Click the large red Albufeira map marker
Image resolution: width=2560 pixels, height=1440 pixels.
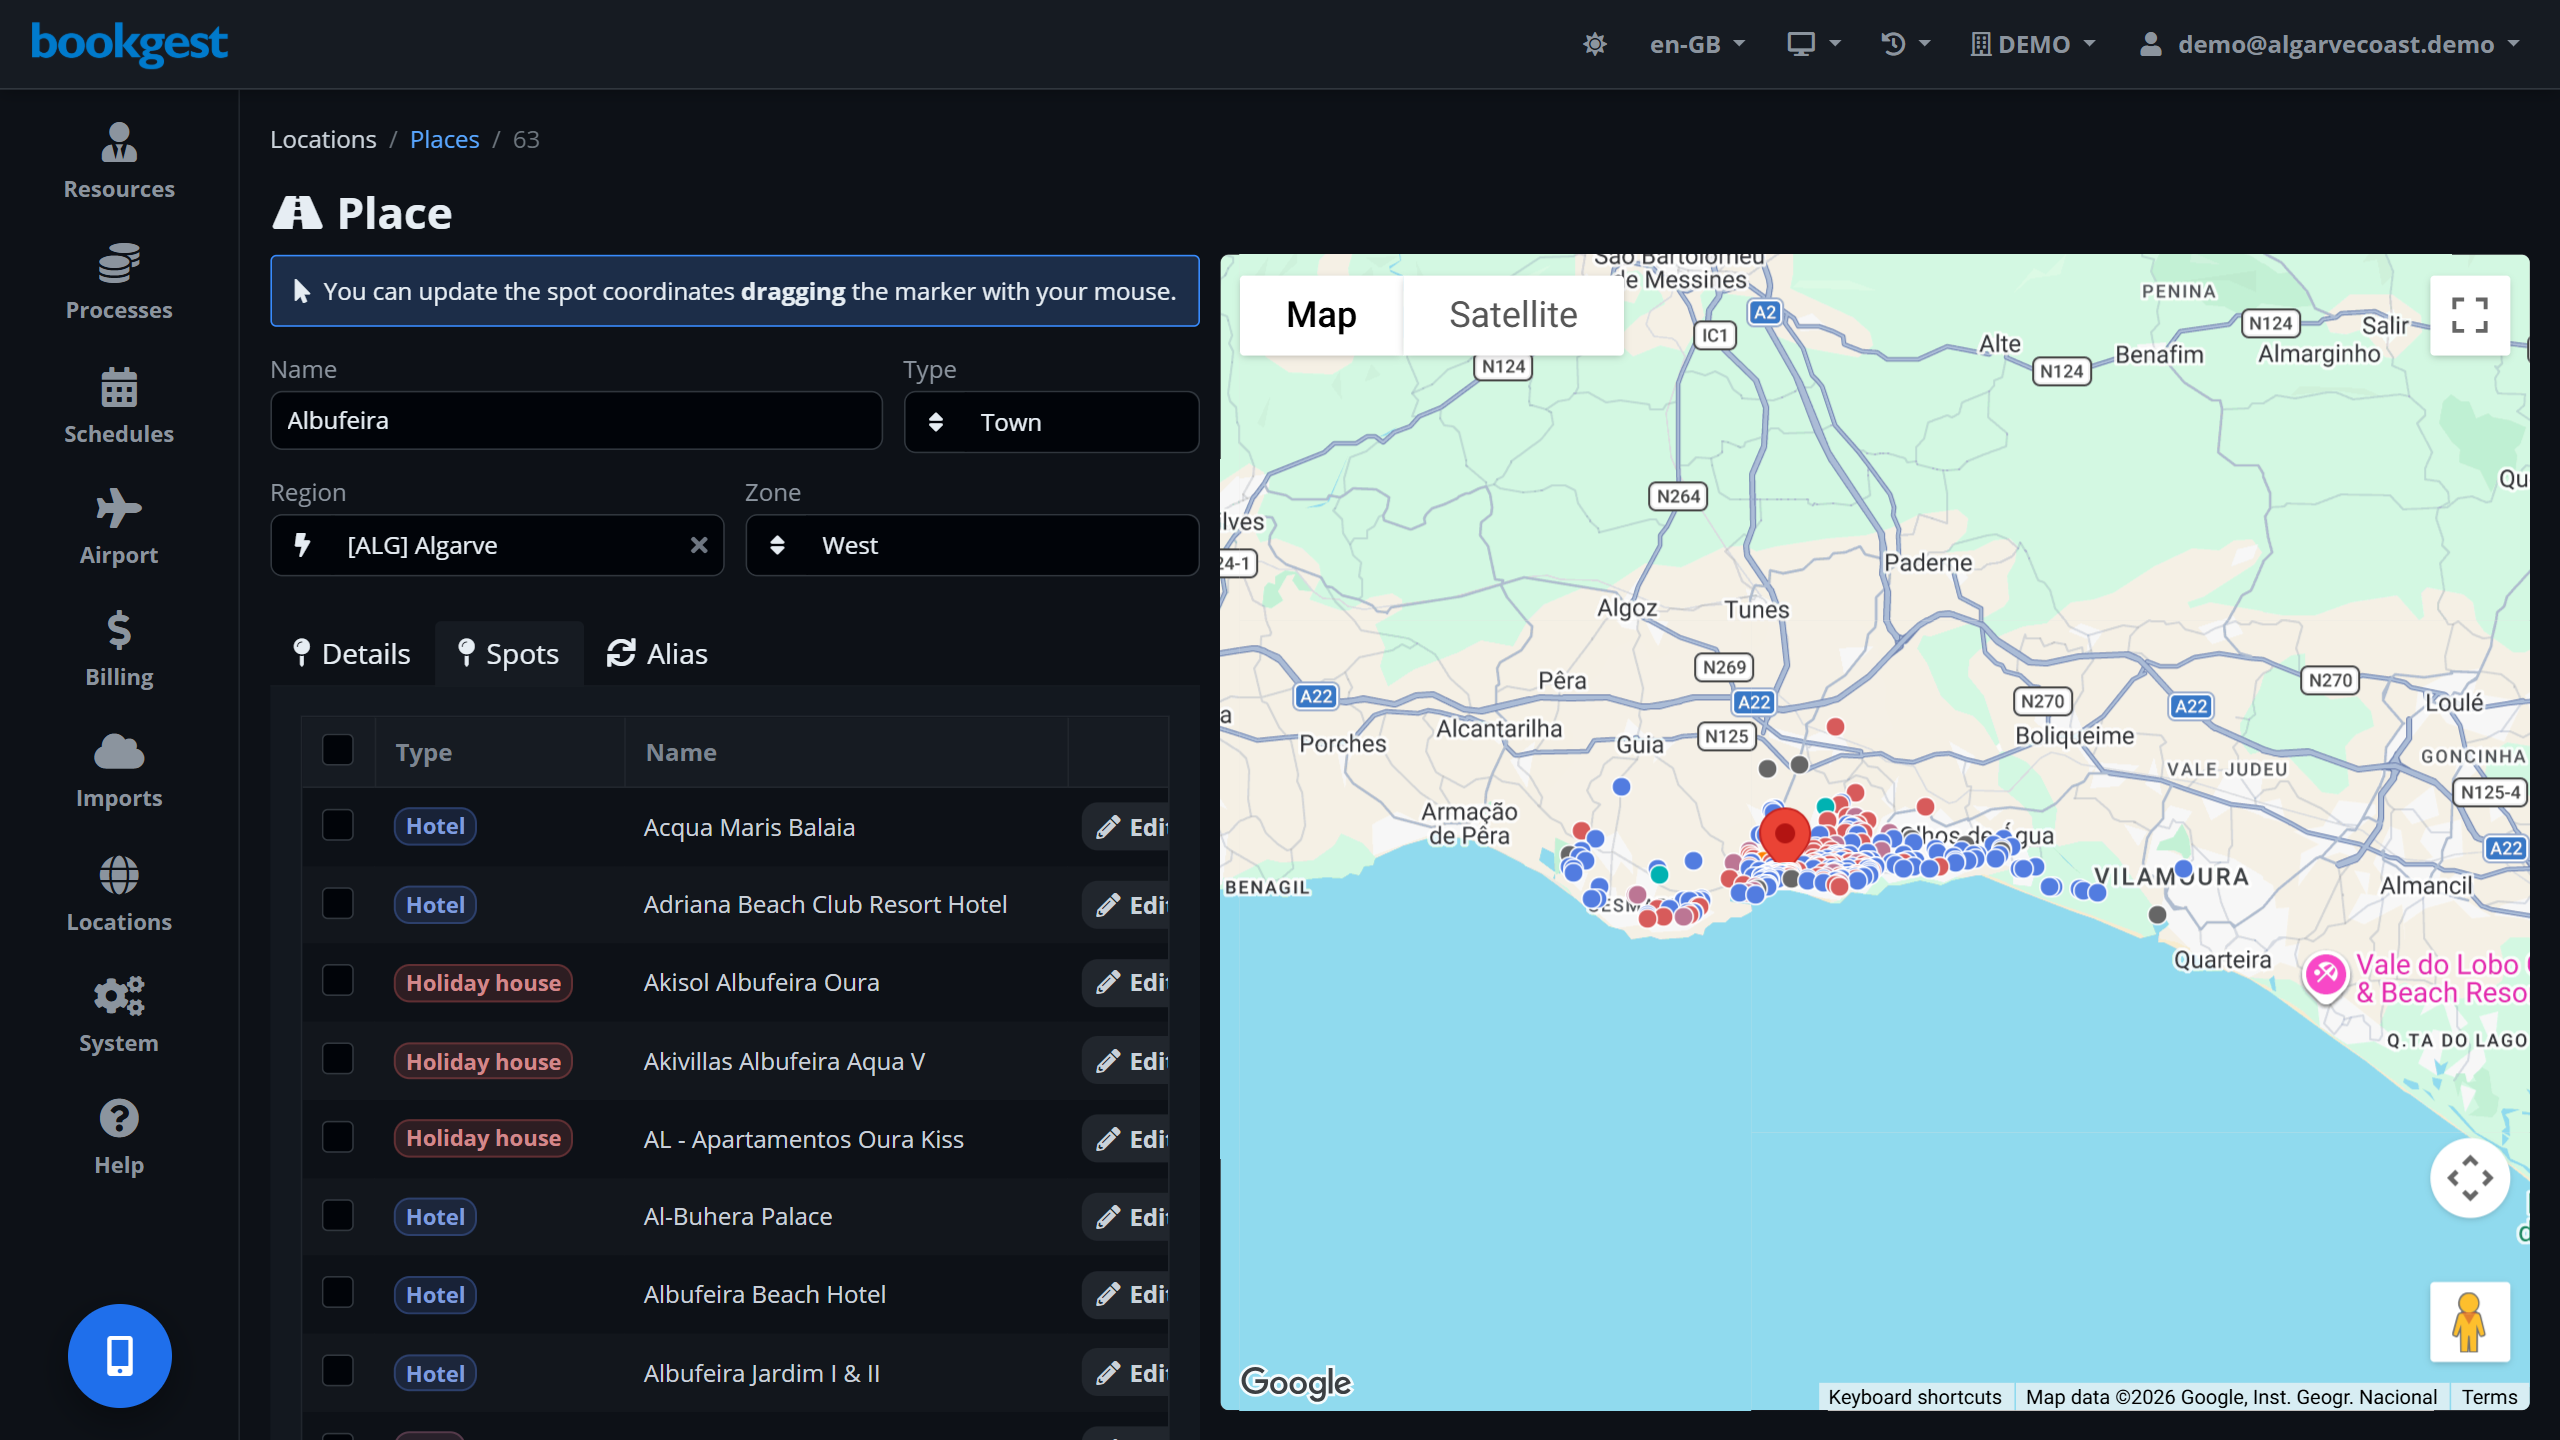pos(1784,834)
